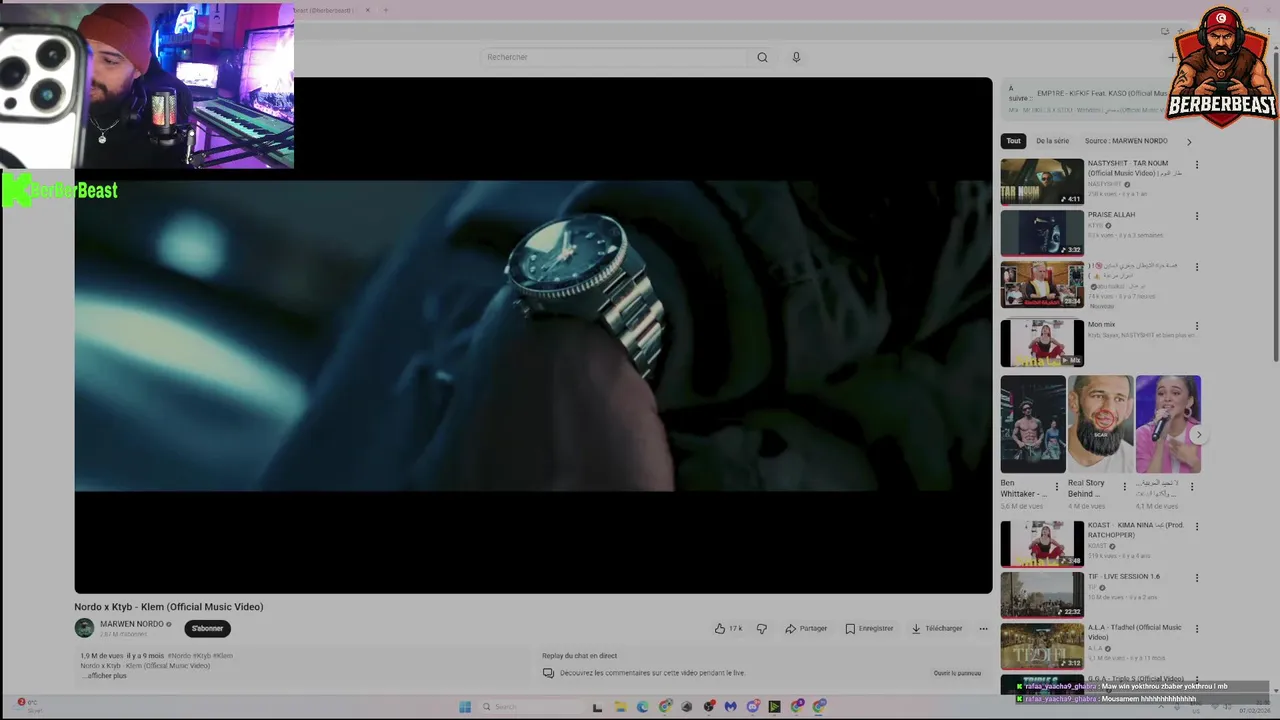
Task: Open options menu for PRAISE ALLAH video
Action: pos(1196,216)
